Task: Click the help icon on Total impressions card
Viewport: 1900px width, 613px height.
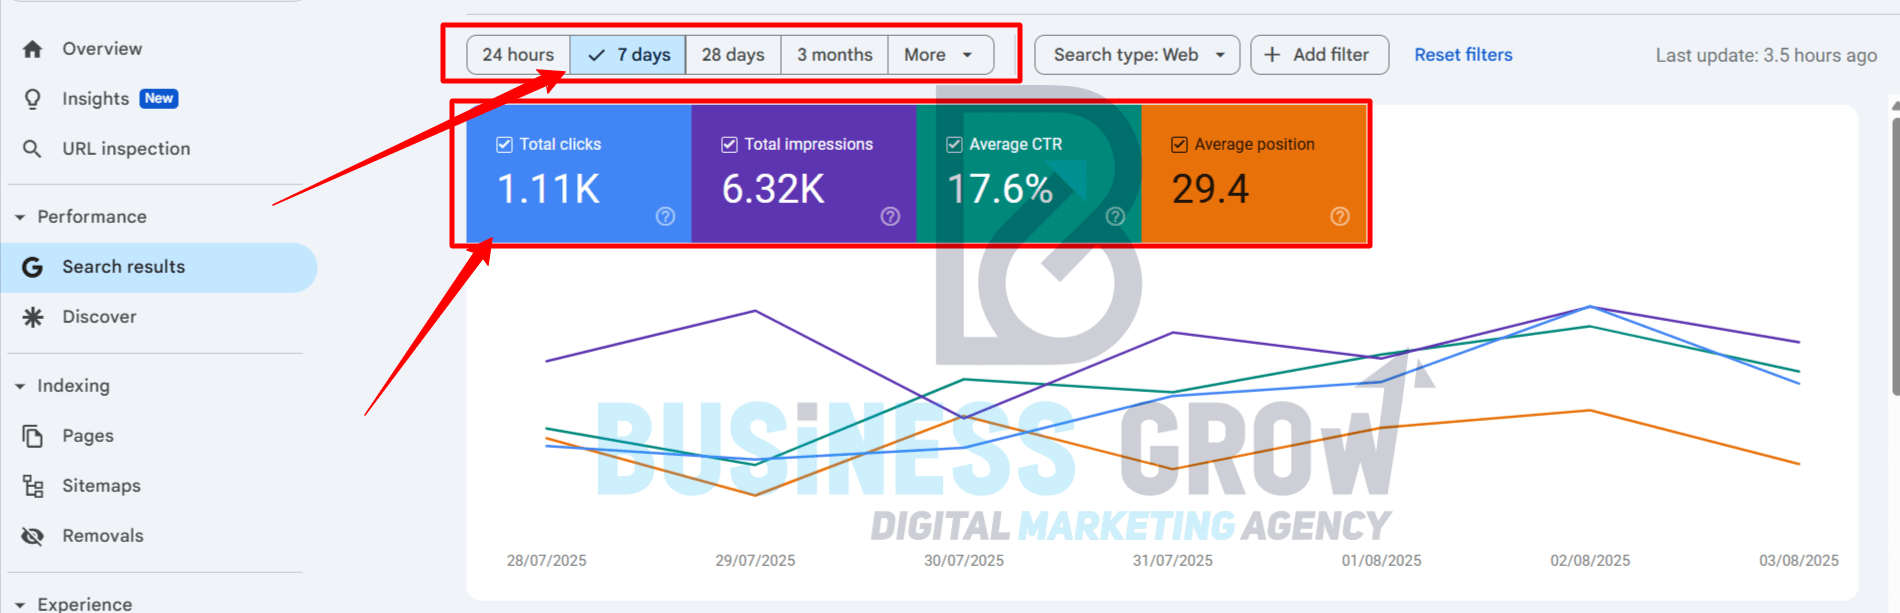Action: (x=890, y=216)
